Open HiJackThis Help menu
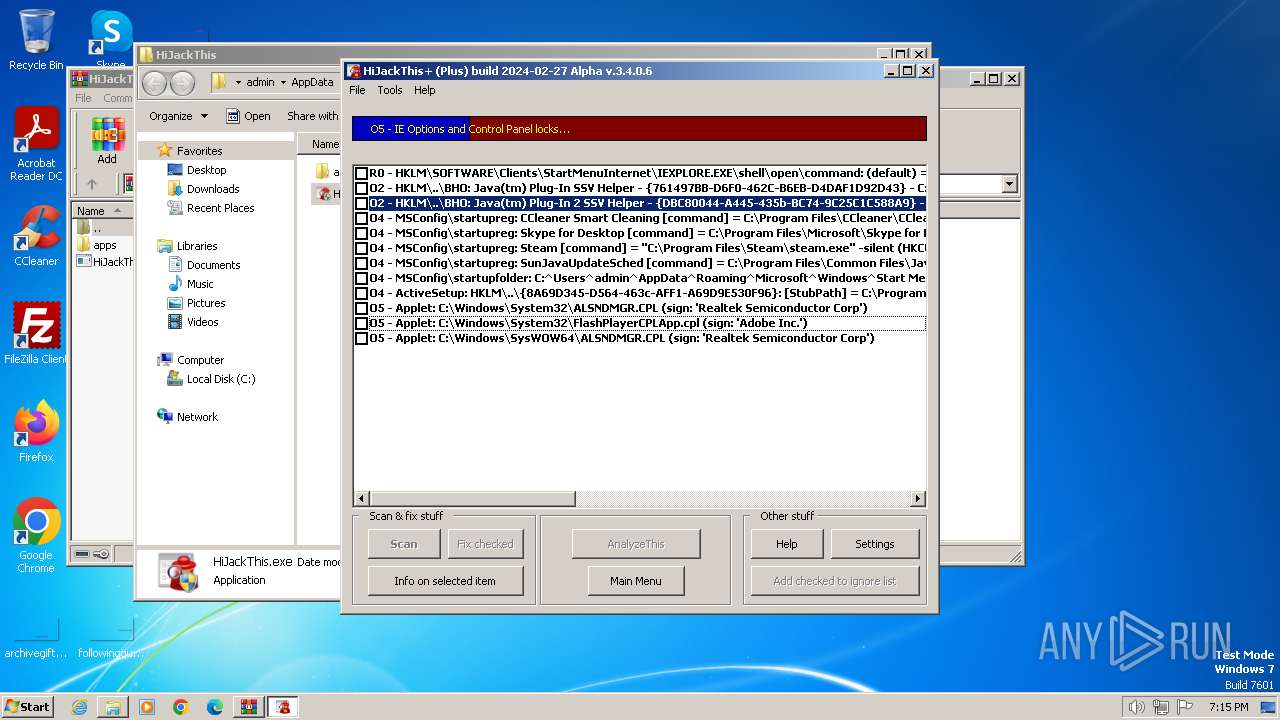Screen dimensions: 1280x720 (425, 90)
